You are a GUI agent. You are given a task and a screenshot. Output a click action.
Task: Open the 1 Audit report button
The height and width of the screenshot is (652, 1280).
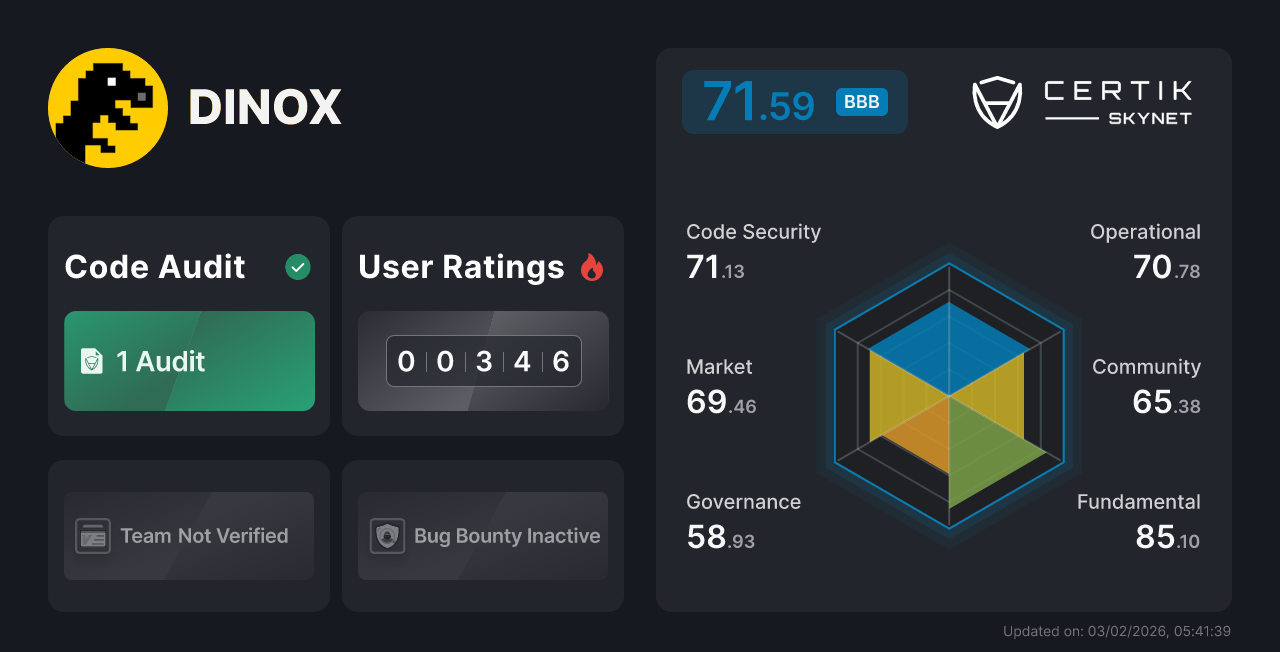189,361
